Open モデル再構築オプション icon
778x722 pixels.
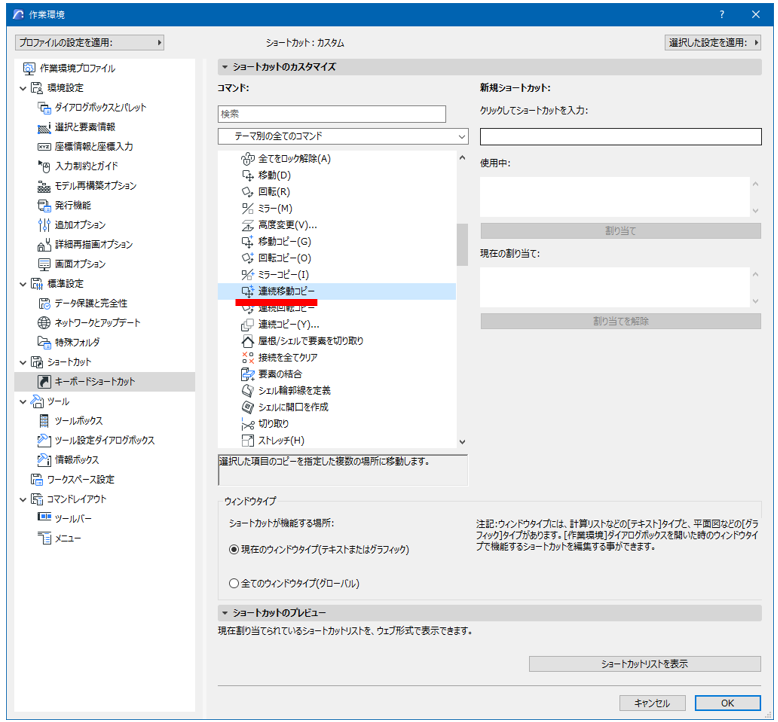click(44, 186)
